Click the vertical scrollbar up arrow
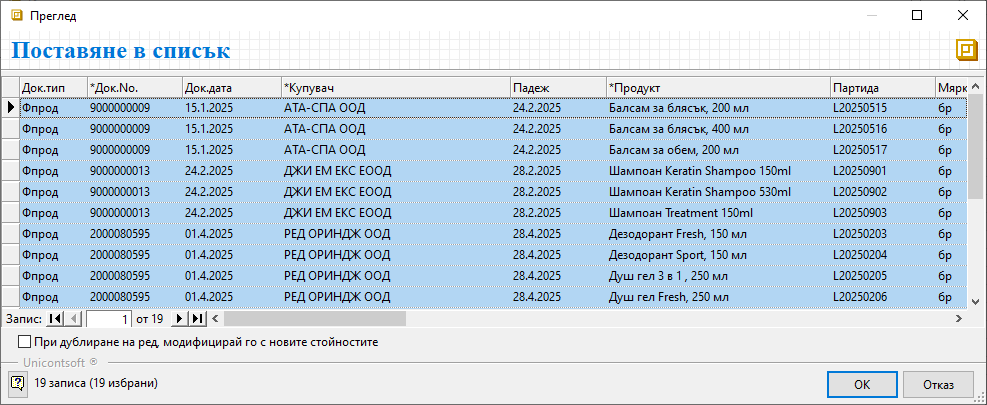The height and width of the screenshot is (405, 987). click(x=976, y=87)
